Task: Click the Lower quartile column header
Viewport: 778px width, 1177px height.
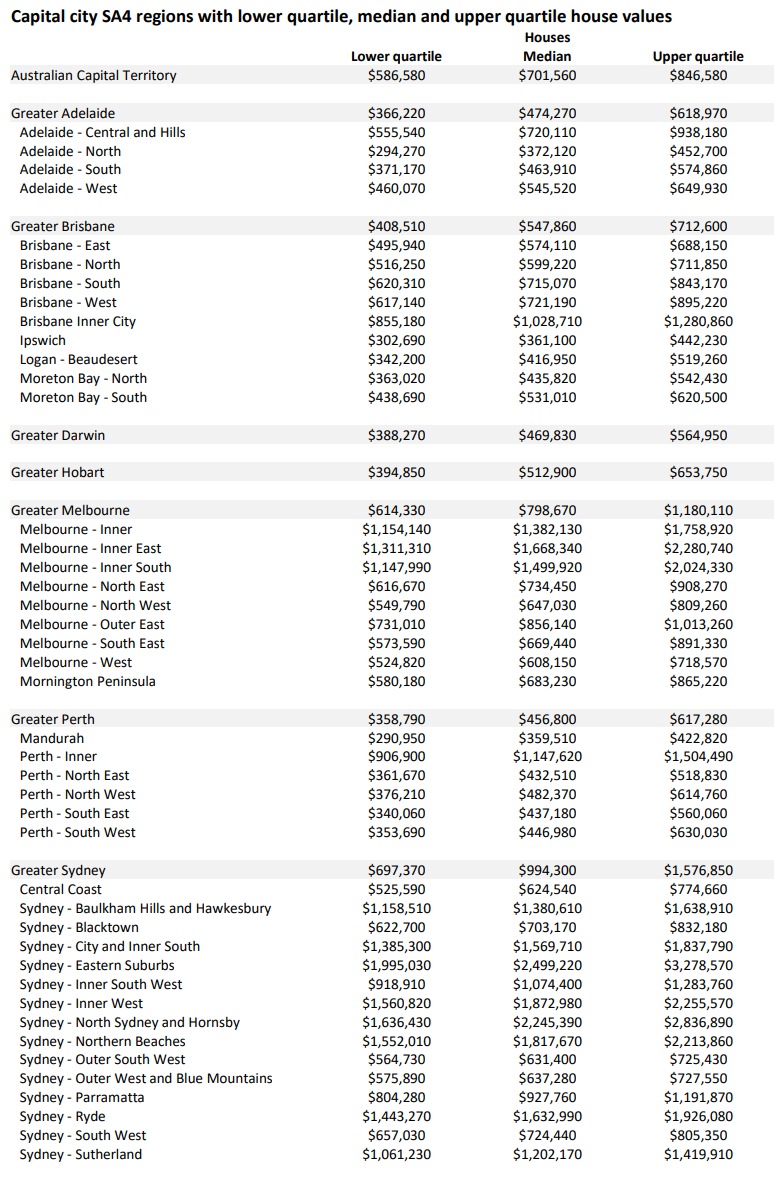Action: tap(396, 57)
